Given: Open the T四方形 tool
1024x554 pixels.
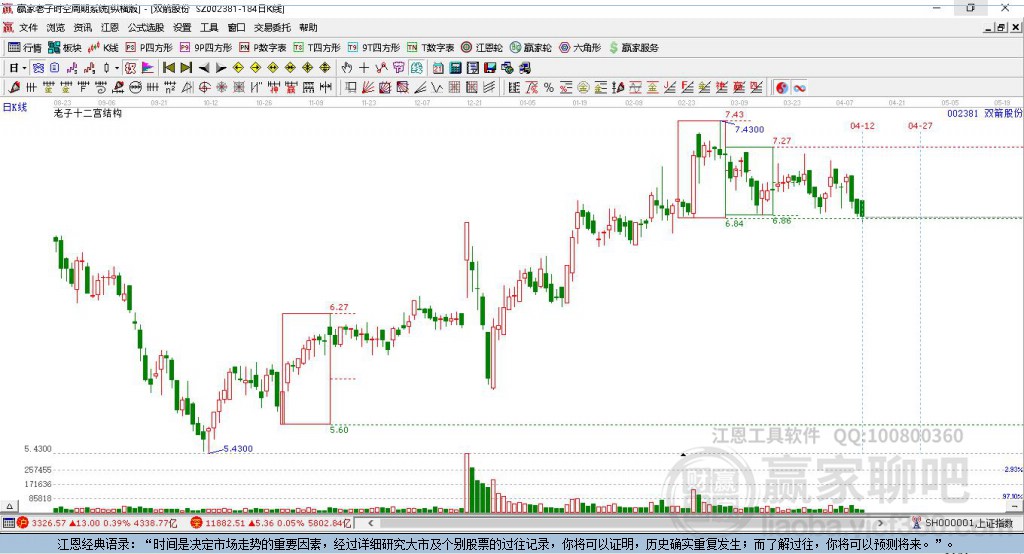Looking at the screenshot, I should (317, 48).
